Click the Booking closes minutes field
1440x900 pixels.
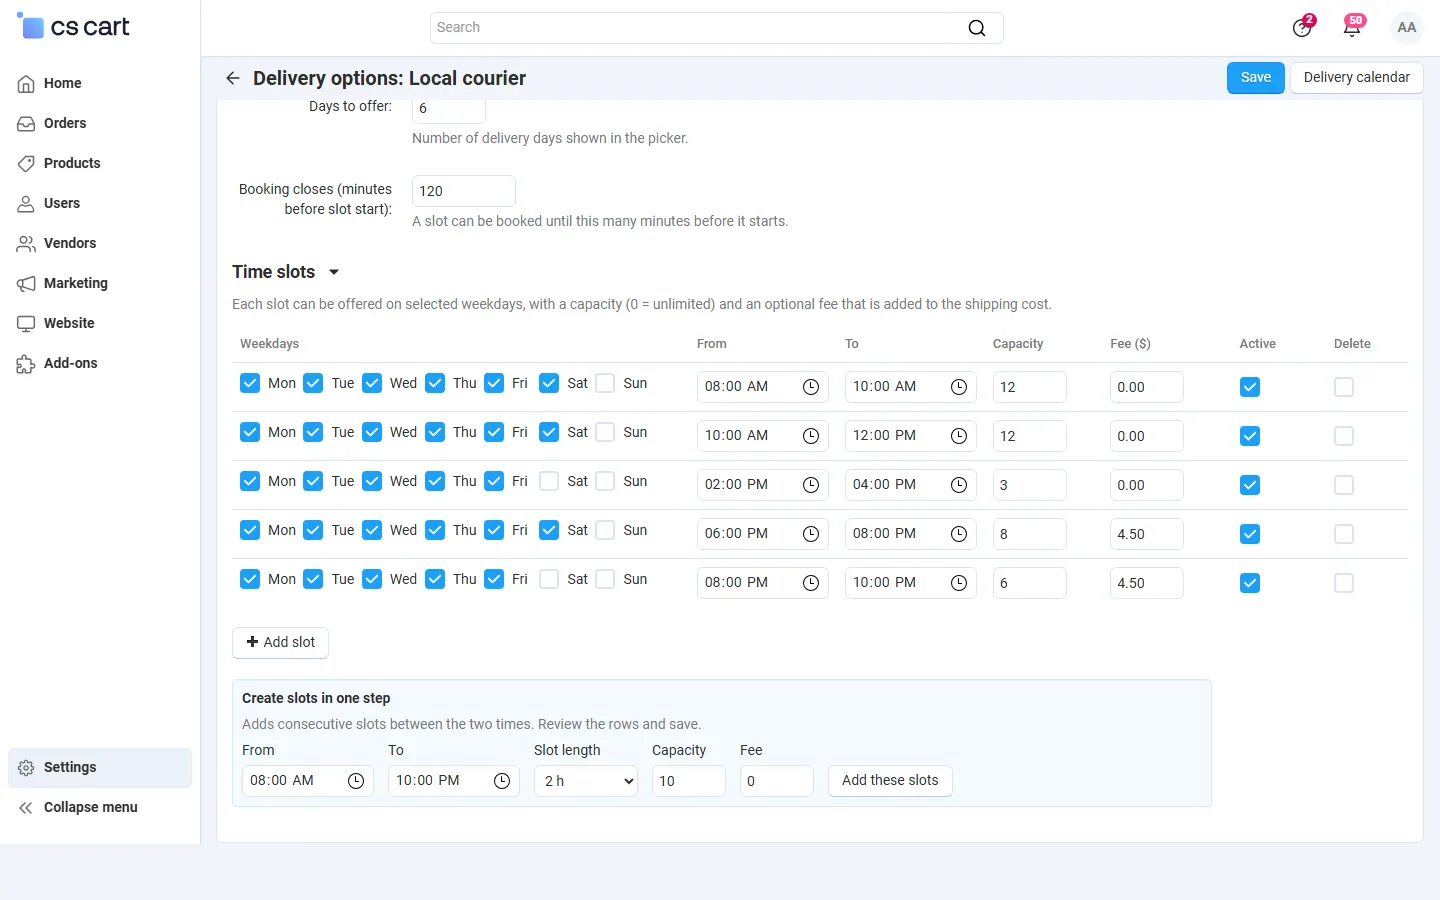click(464, 191)
